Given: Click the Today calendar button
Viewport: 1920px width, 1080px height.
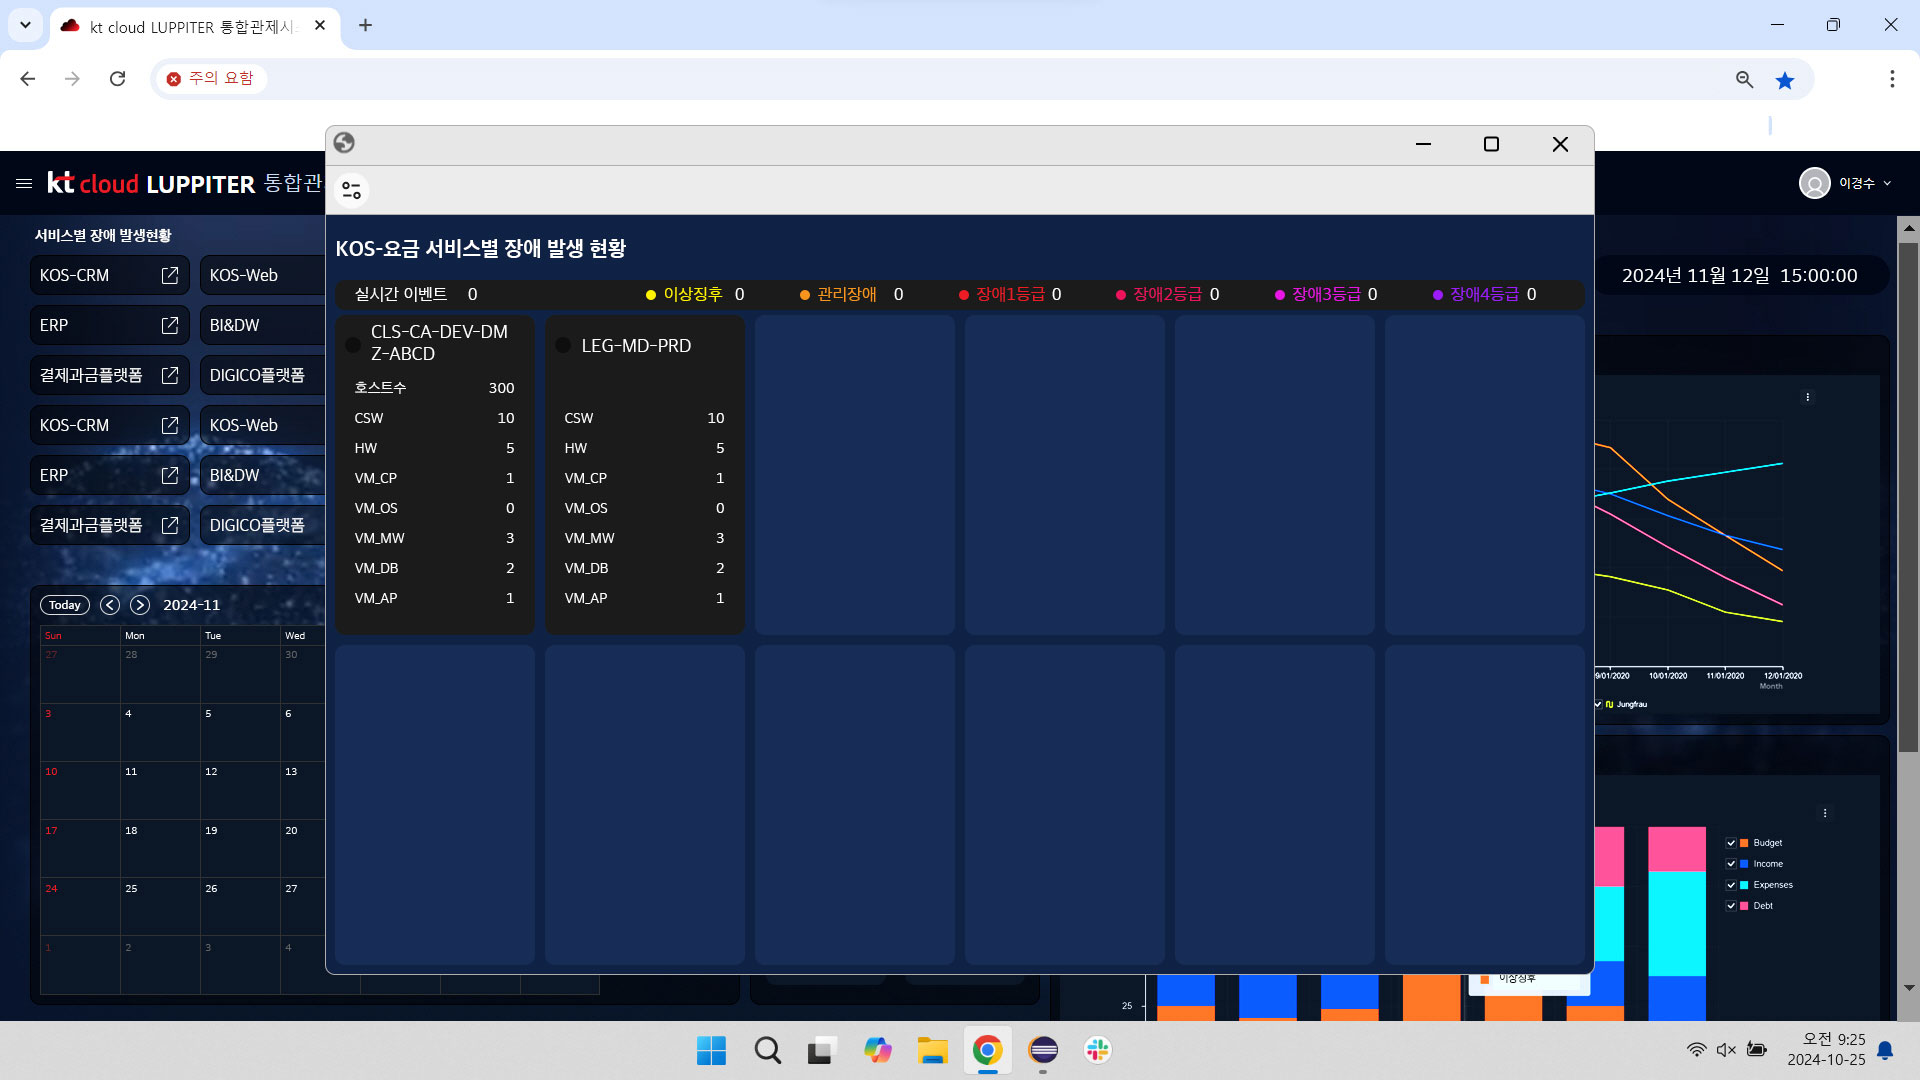Looking at the screenshot, I should click(x=65, y=605).
